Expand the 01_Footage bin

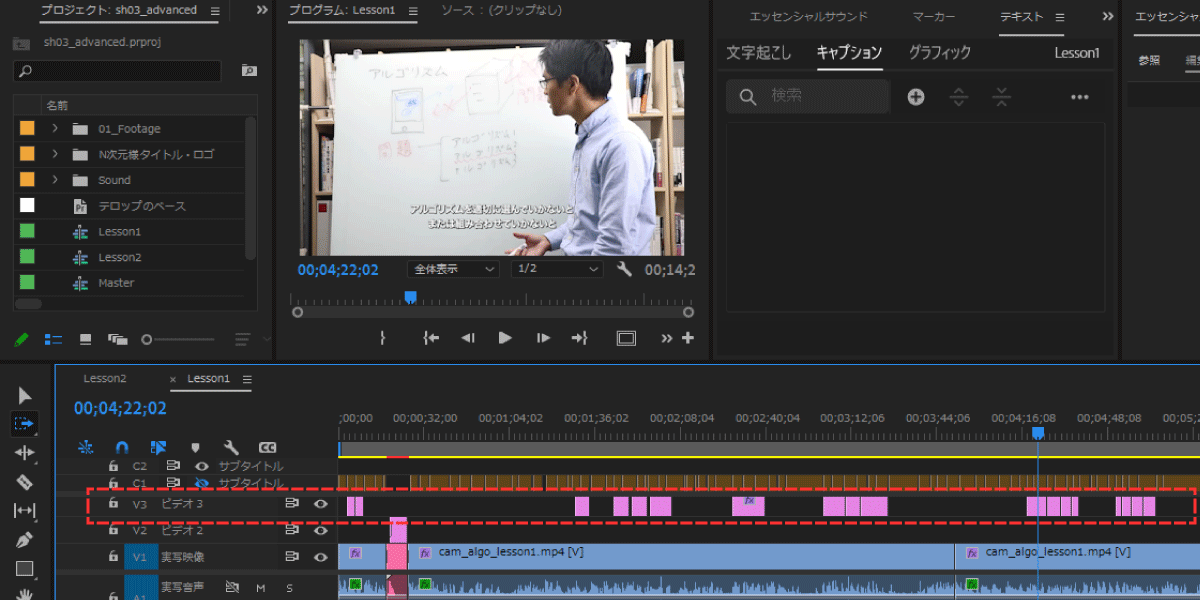pyautogui.click(x=55, y=128)
